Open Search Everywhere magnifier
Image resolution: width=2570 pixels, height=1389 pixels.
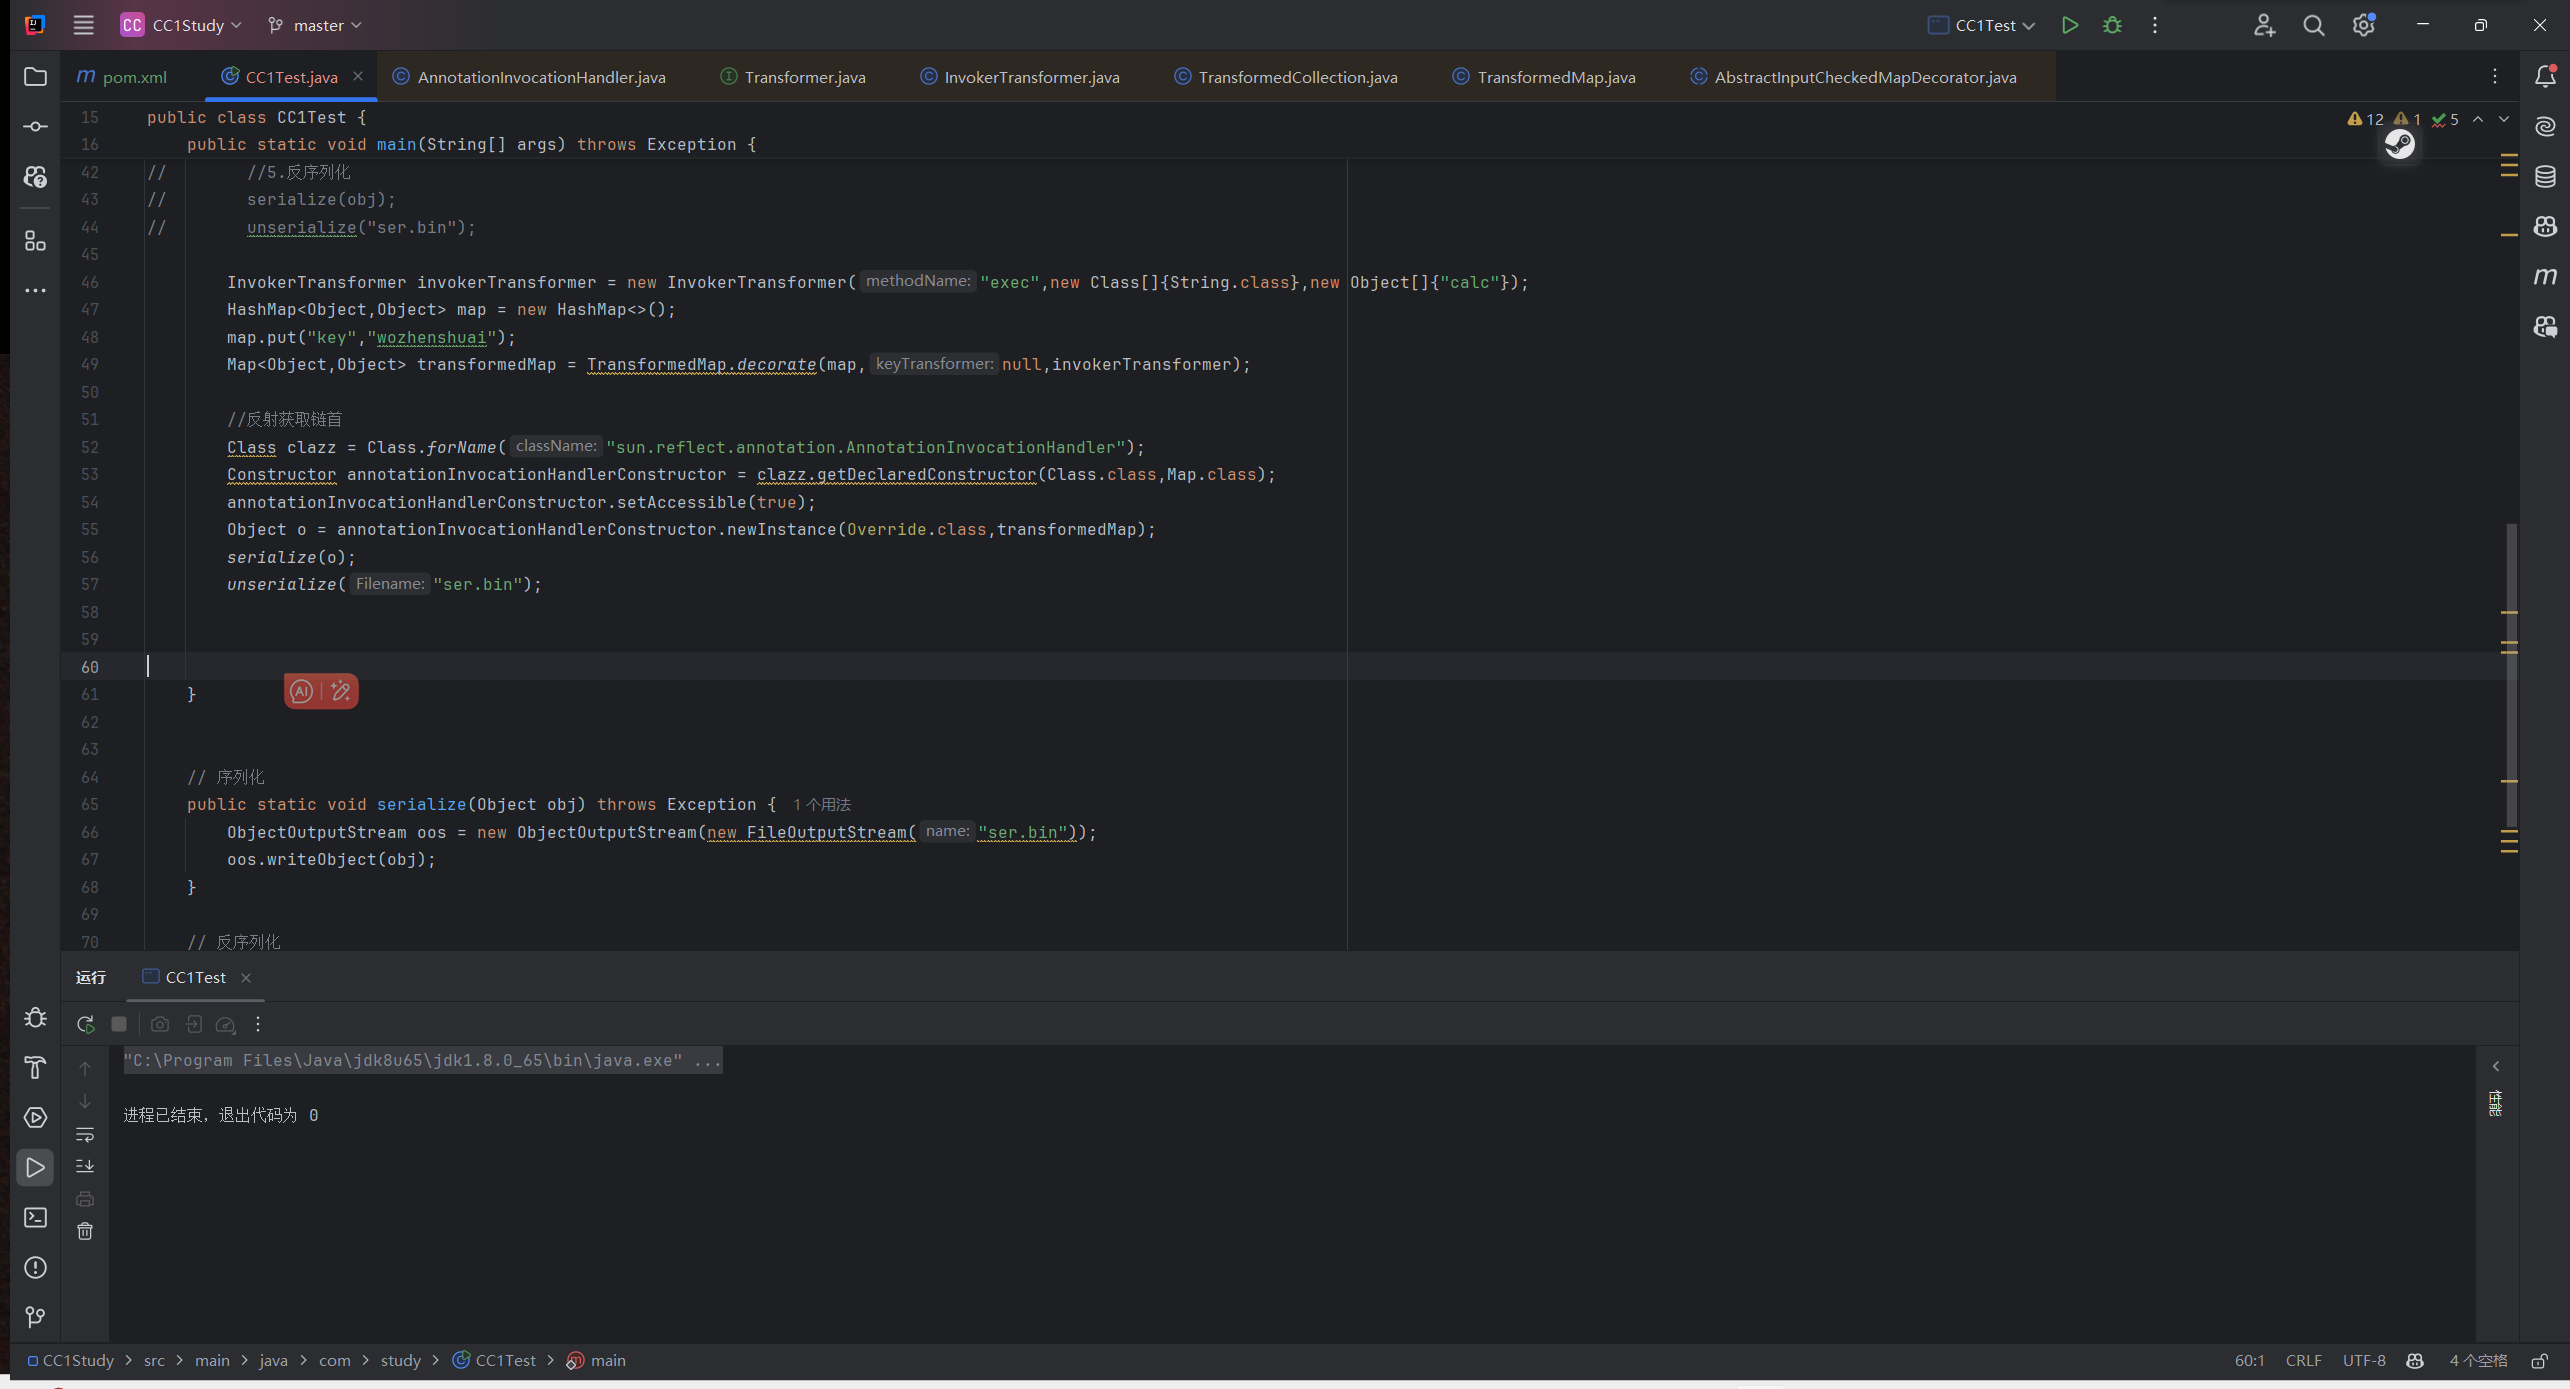[x=2314, y=25]
